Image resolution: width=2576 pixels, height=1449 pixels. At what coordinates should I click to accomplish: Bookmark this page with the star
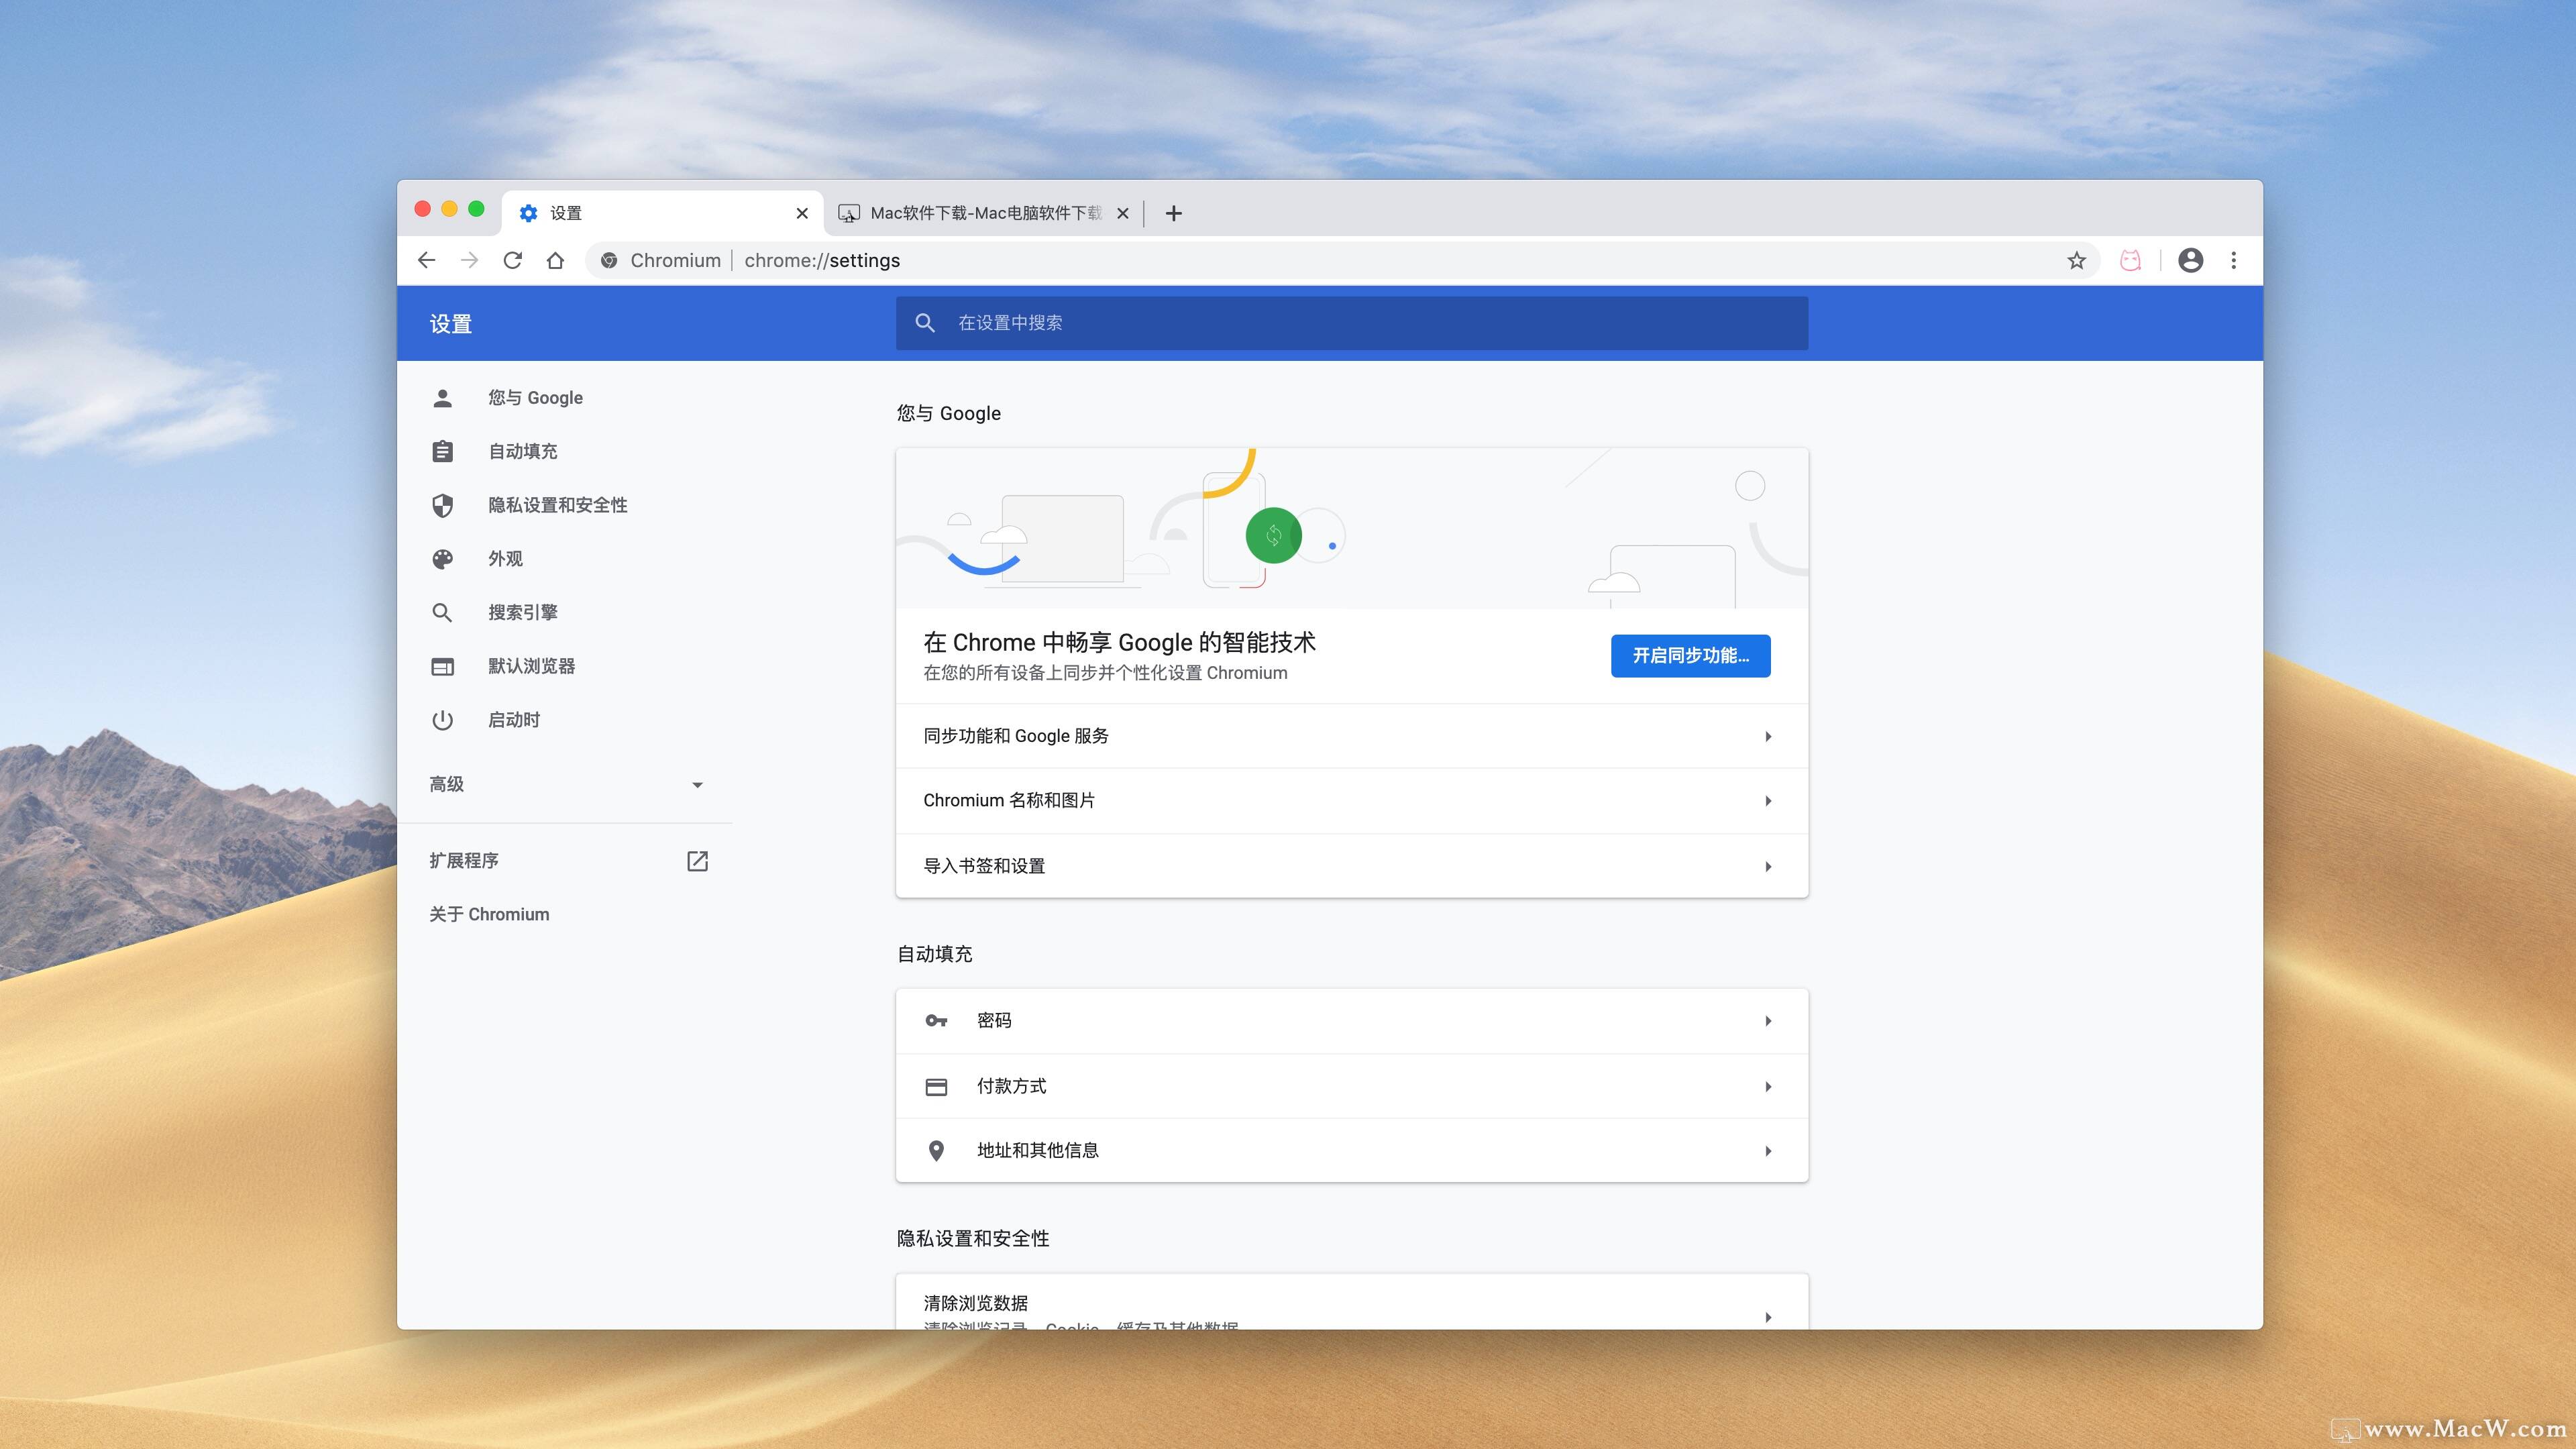2077,260
